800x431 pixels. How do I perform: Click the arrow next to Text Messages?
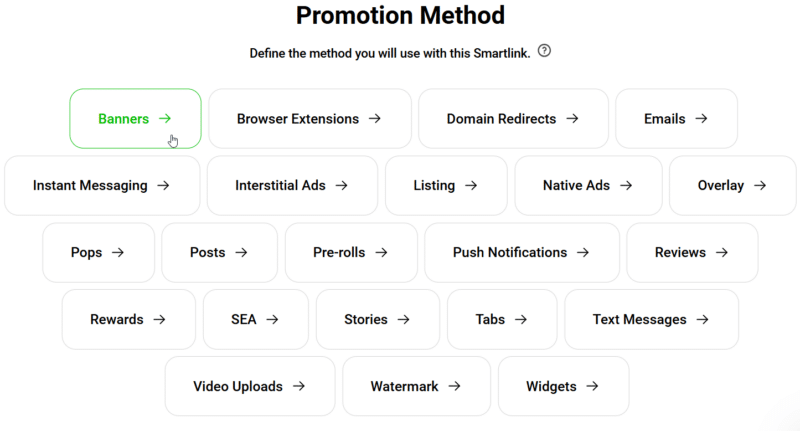702,320
